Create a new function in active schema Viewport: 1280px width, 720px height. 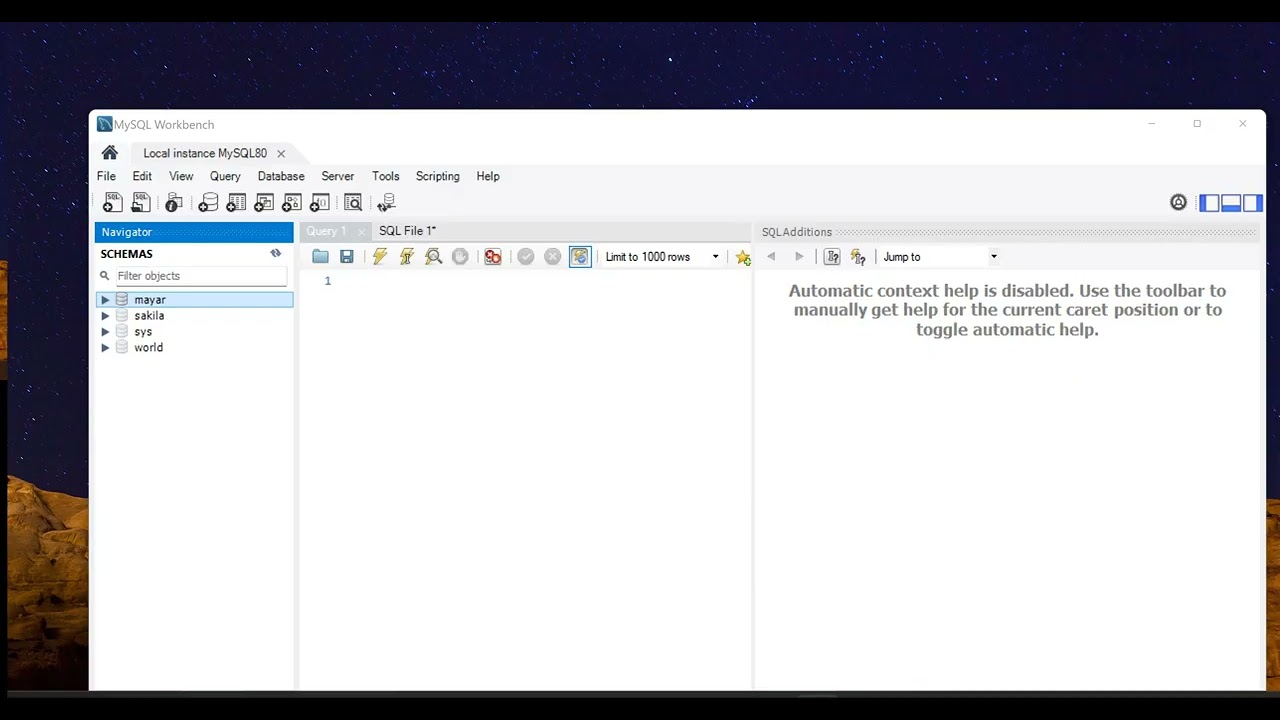click(x=320, y=203)
